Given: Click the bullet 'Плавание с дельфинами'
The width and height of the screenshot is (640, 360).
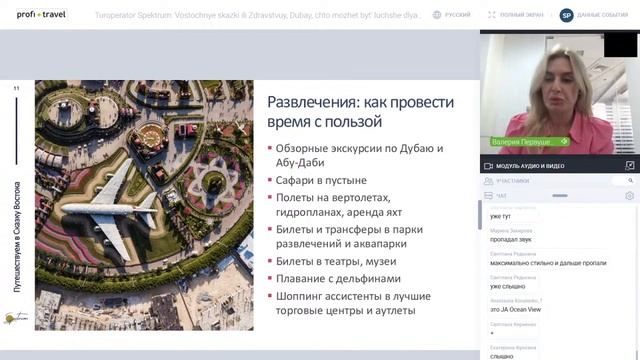Looking at the screenshot, I should pos(338,278).
